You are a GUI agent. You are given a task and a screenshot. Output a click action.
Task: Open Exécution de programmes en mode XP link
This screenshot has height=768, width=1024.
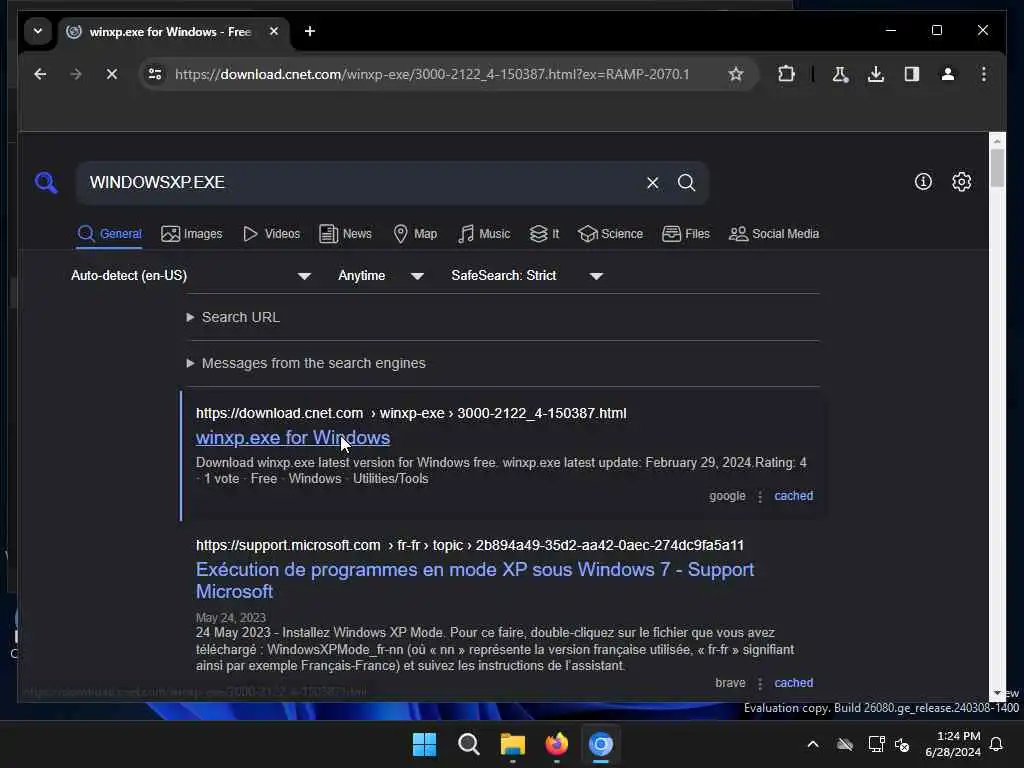click(x=475, y=581)
